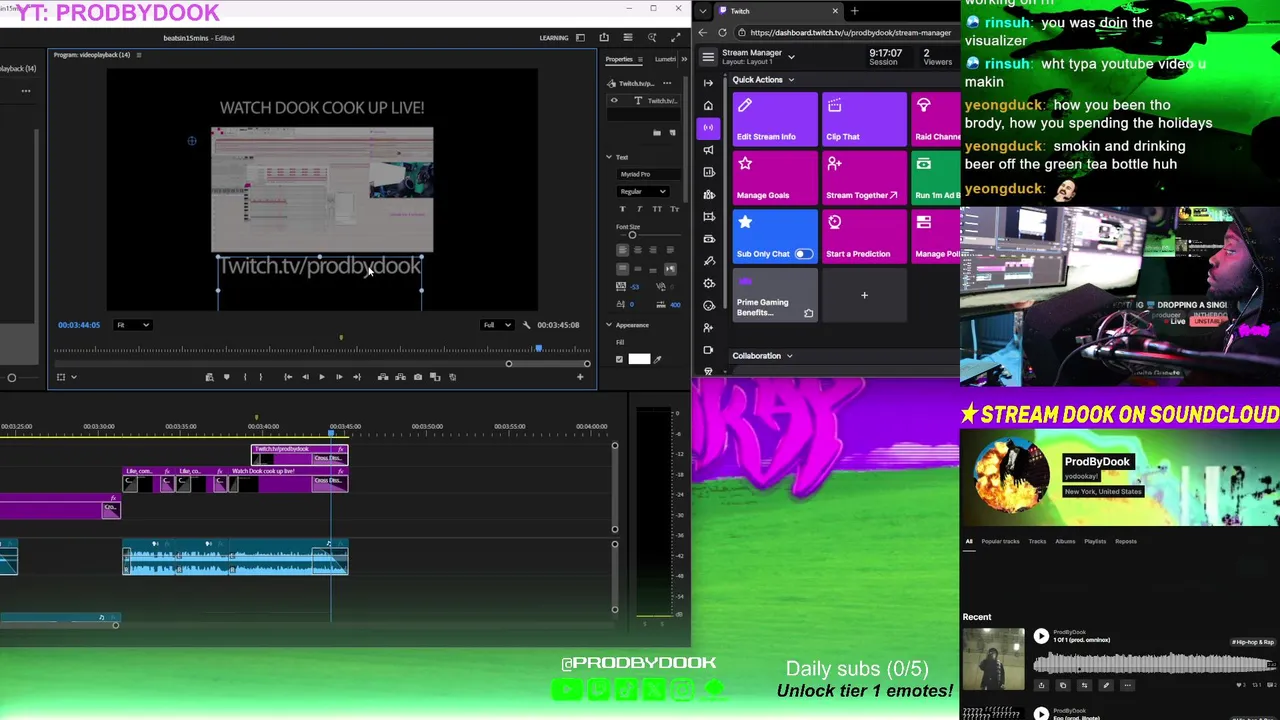
Task: Open Twitch hamburger menu
Action: click(708, 57)
